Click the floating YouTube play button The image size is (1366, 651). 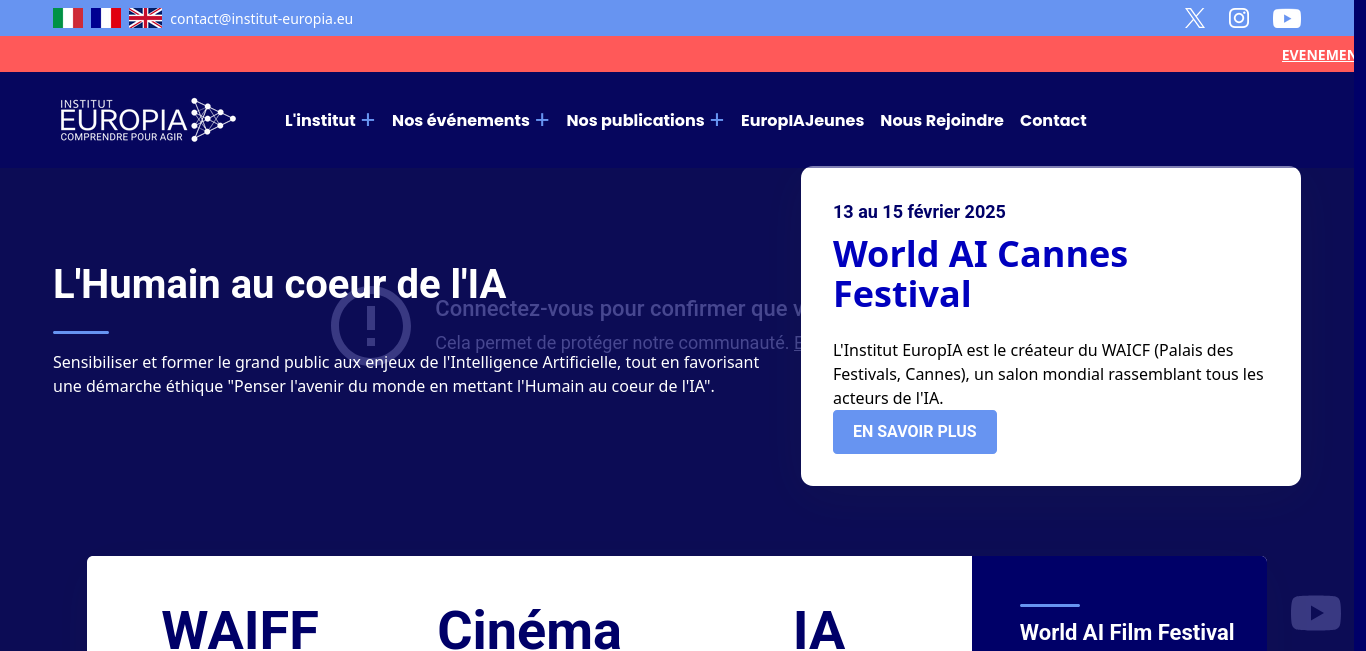coord(1316,613)
